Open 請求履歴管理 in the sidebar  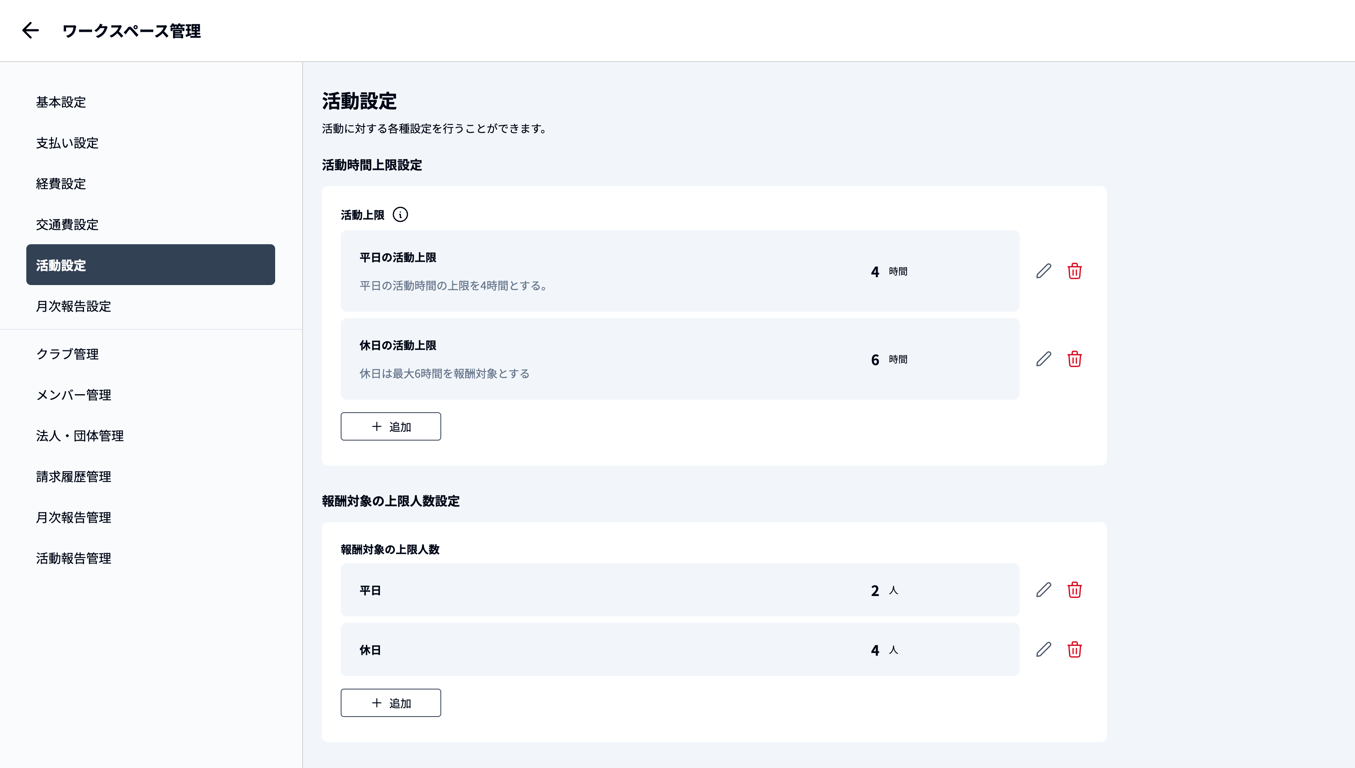pyautogui.click(x=73, y=477)
